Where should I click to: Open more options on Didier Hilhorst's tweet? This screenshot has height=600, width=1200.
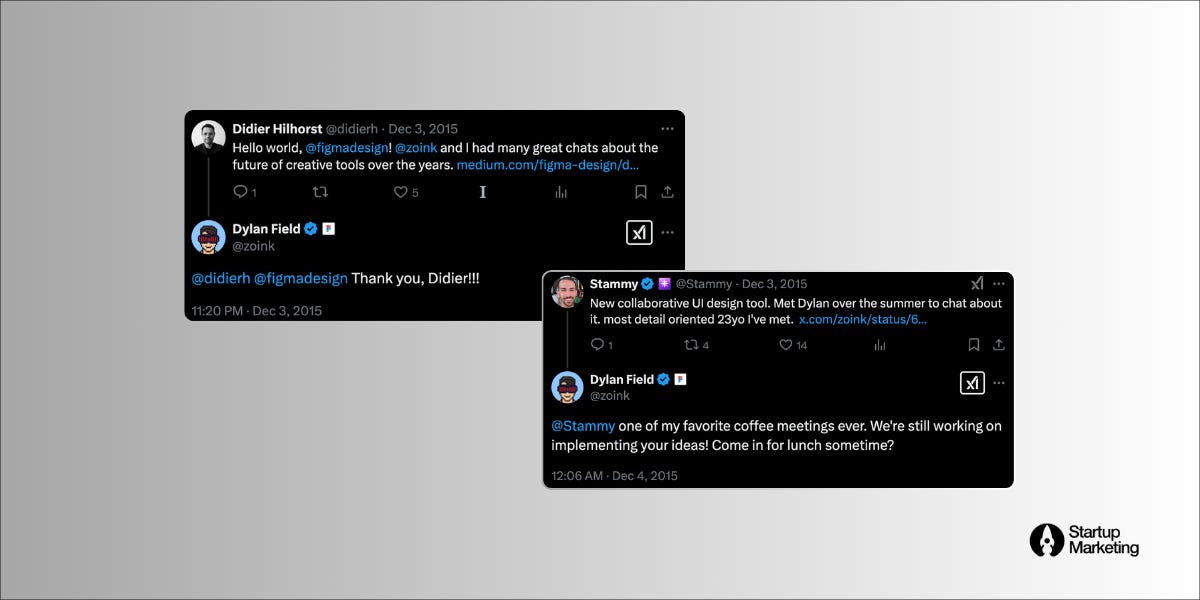click(x=667, y=128)
